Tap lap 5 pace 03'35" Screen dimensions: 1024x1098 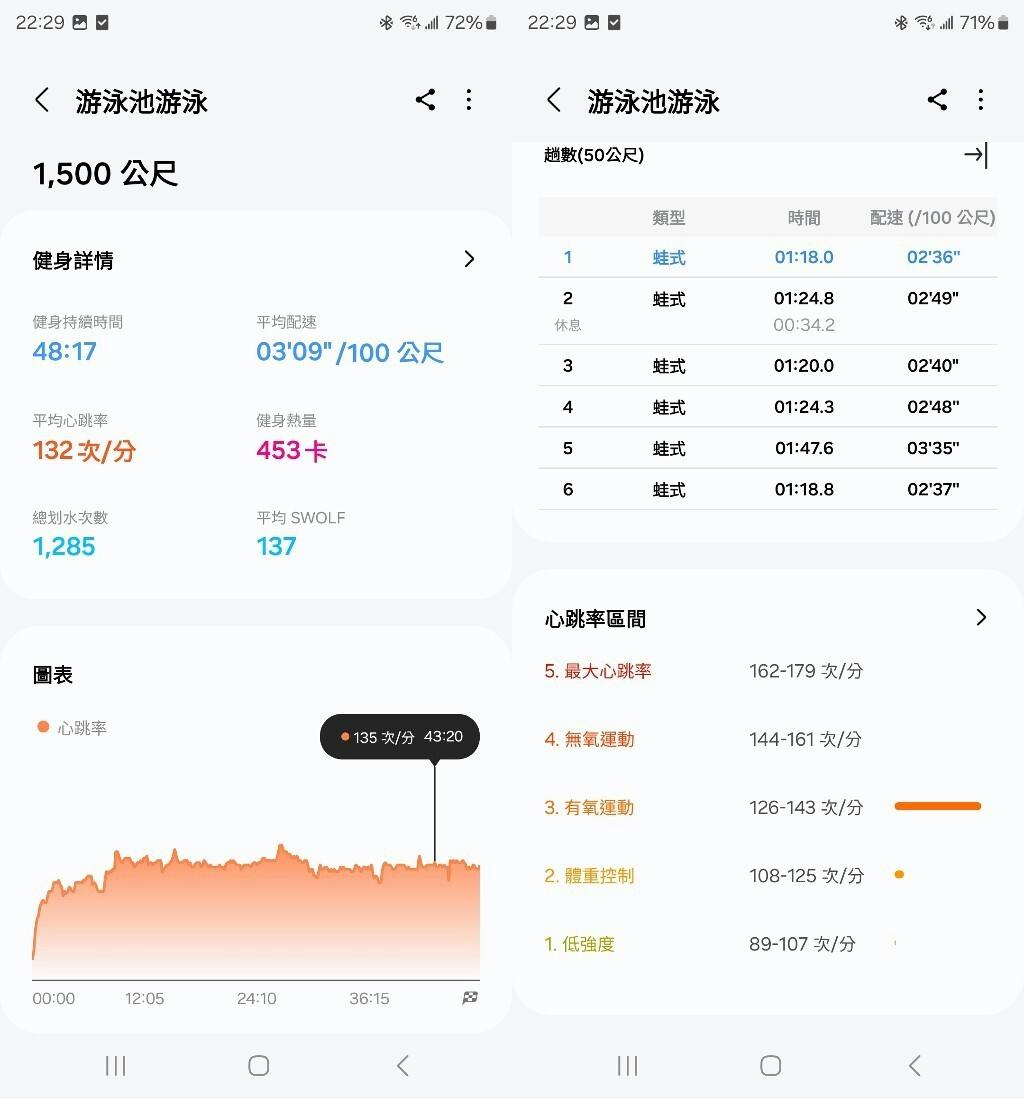[x=933, y=448]
